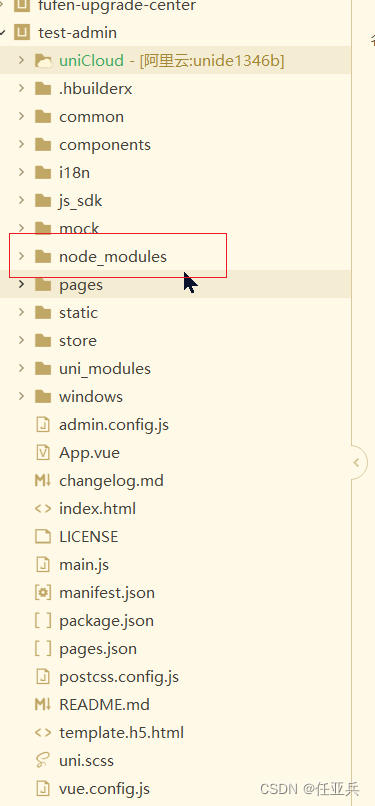The width and height of the screenshot is (375, 806).
Task: Expand the static folder arrow
Action: click(21, 312)
